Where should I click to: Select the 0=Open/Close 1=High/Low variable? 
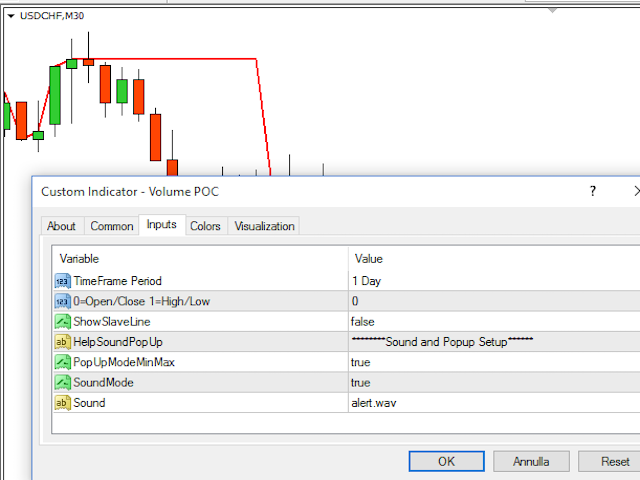click(x=141, y=301)
